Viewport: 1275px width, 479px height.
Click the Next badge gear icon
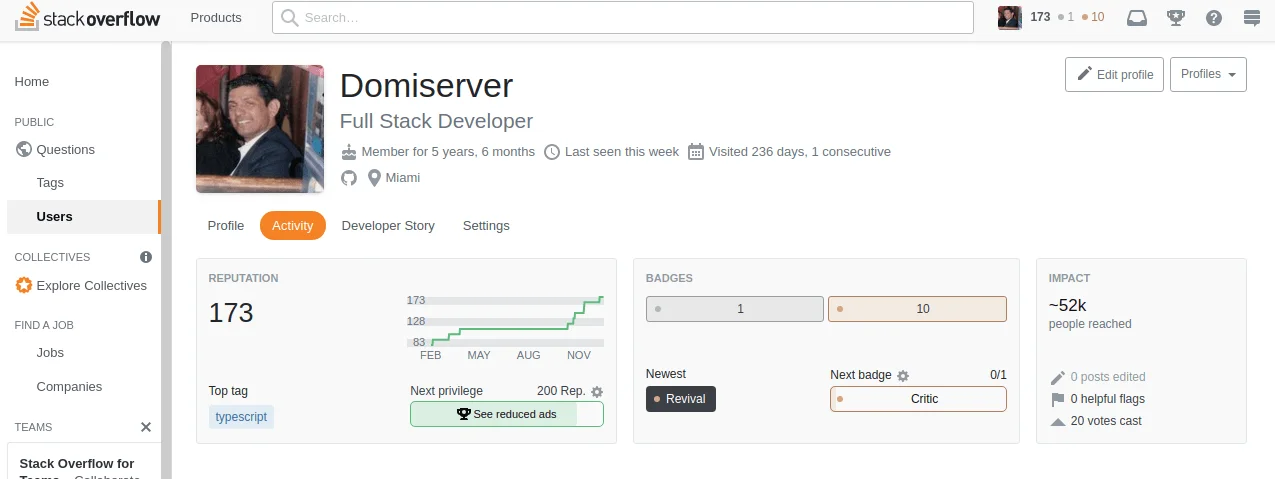coord(903,376)
